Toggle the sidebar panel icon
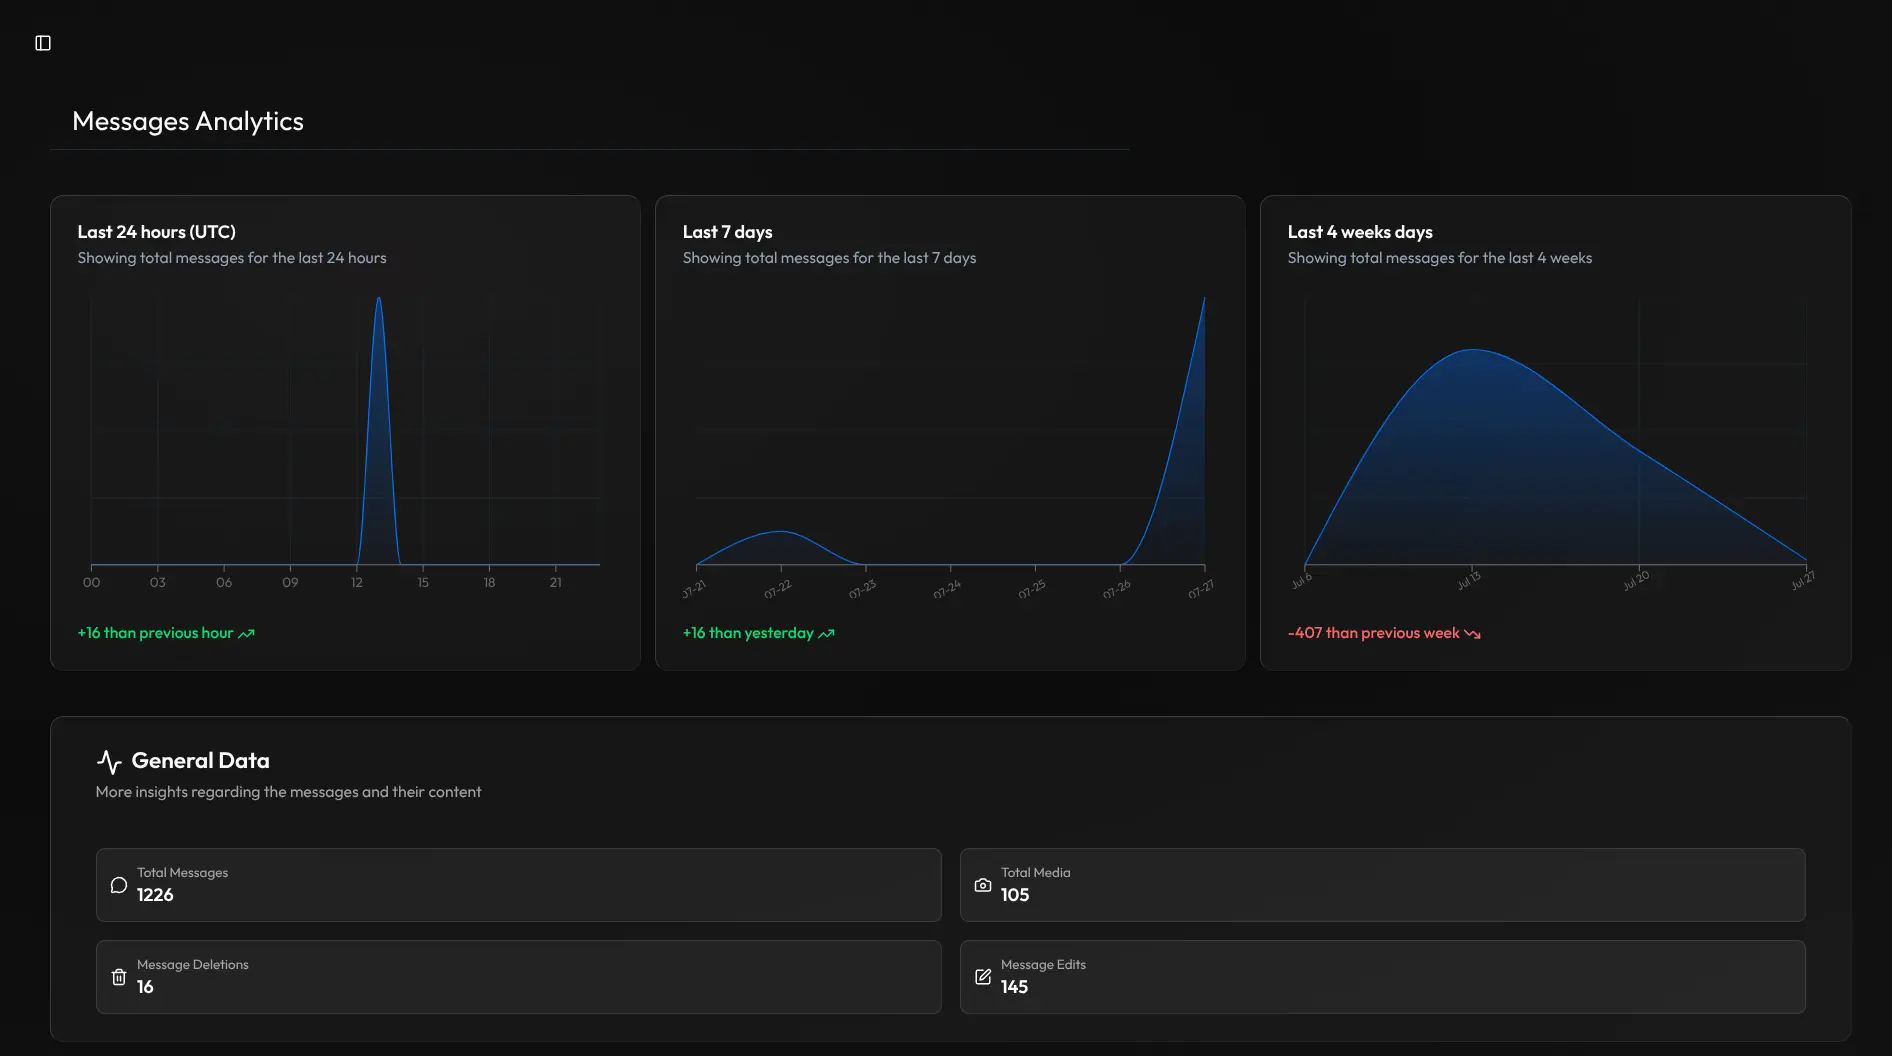The image size is (1892, 1056). 43,43
